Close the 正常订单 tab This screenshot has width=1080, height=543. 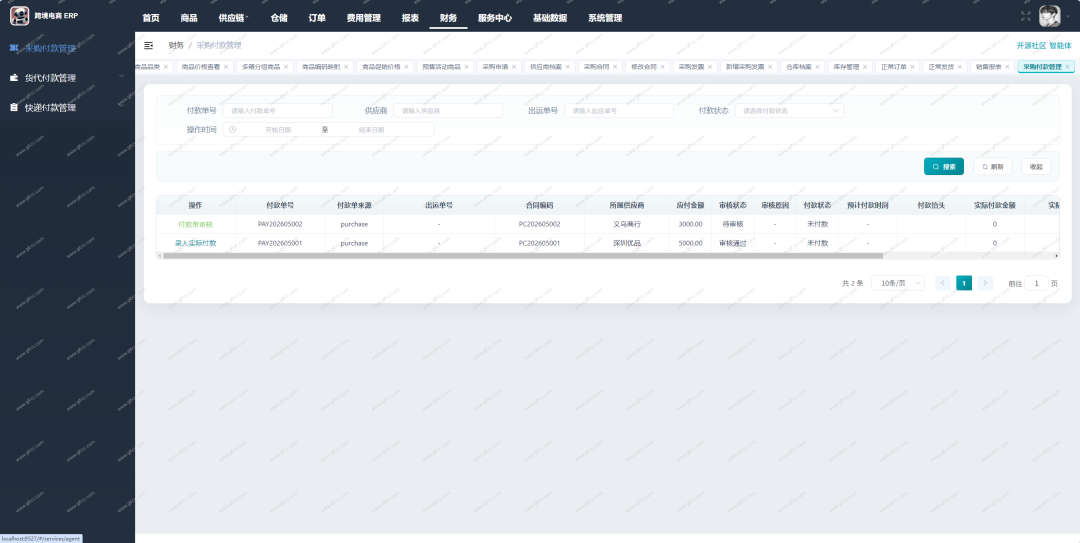pos(913,67)
